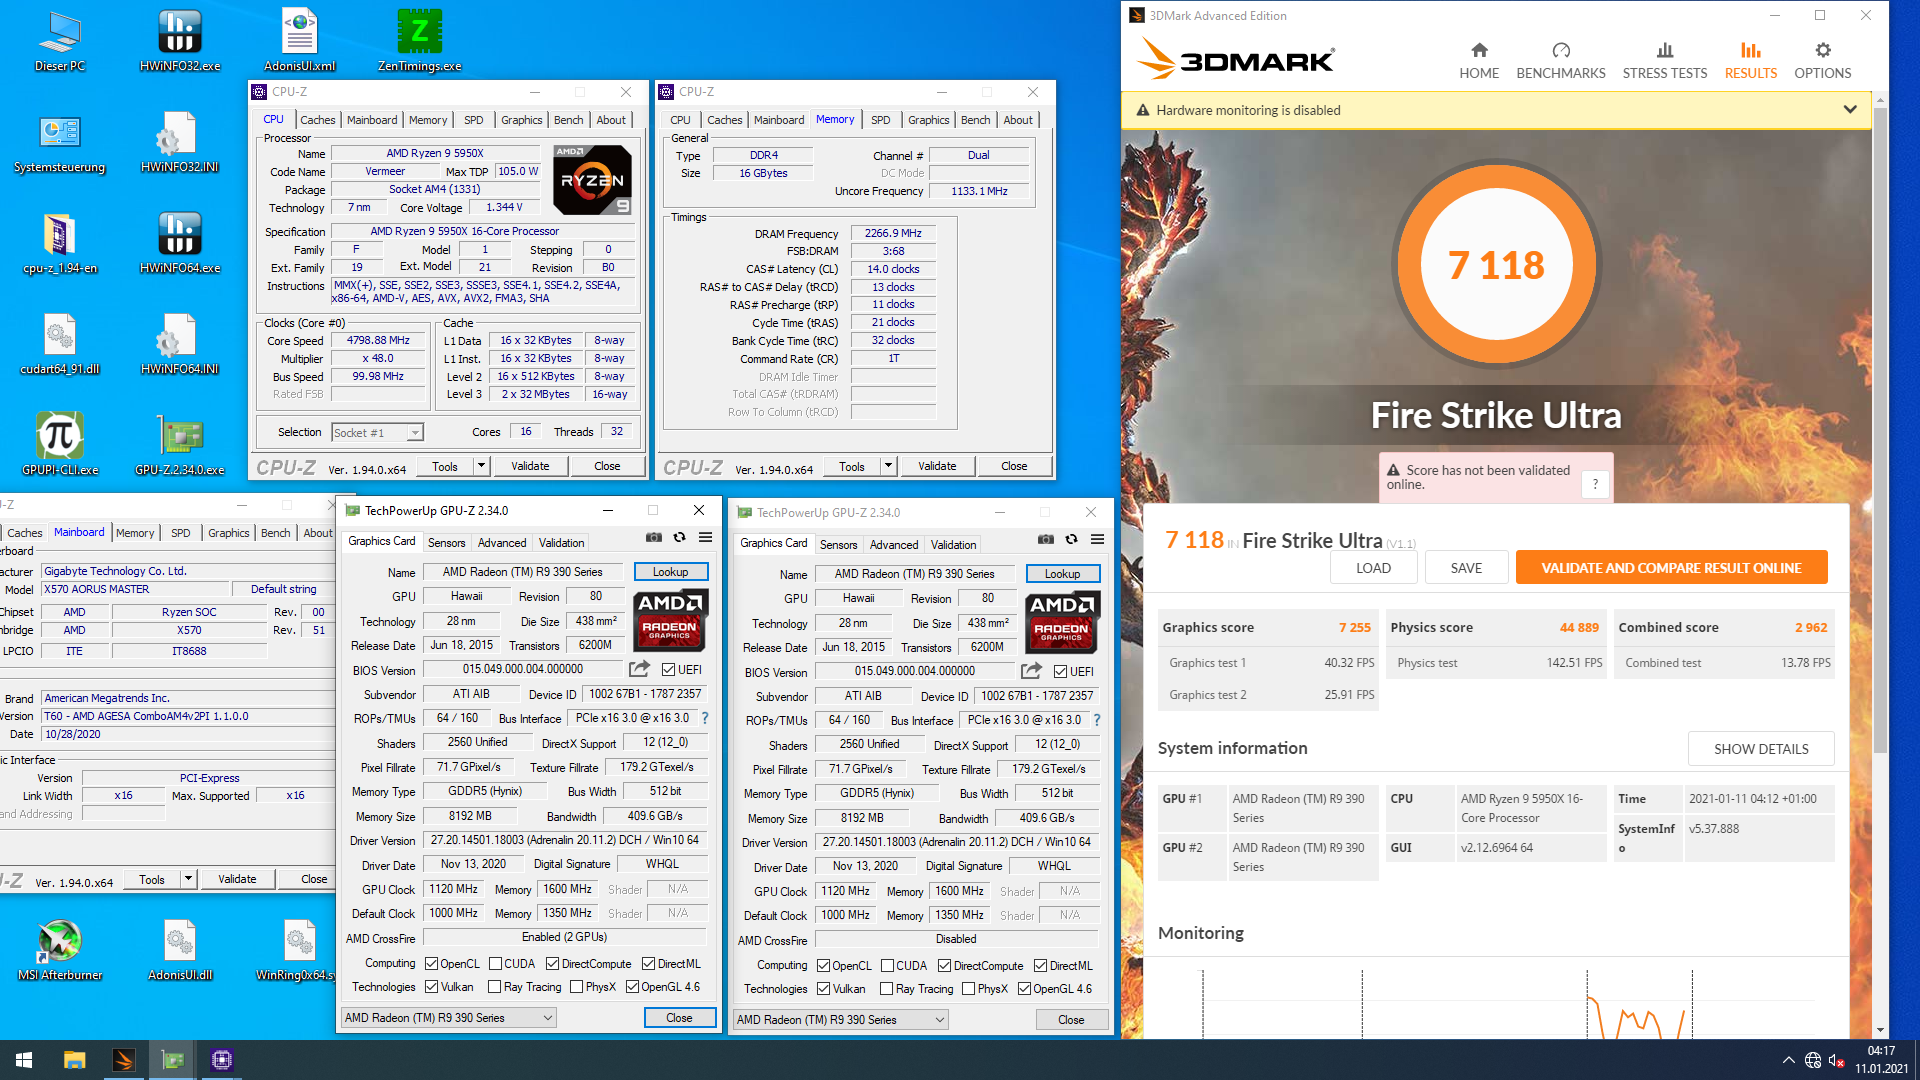Open cpu-z_1.94-en desktop archive
The width and height of the screenshot is (1920, 1080).
coord(60,243)
